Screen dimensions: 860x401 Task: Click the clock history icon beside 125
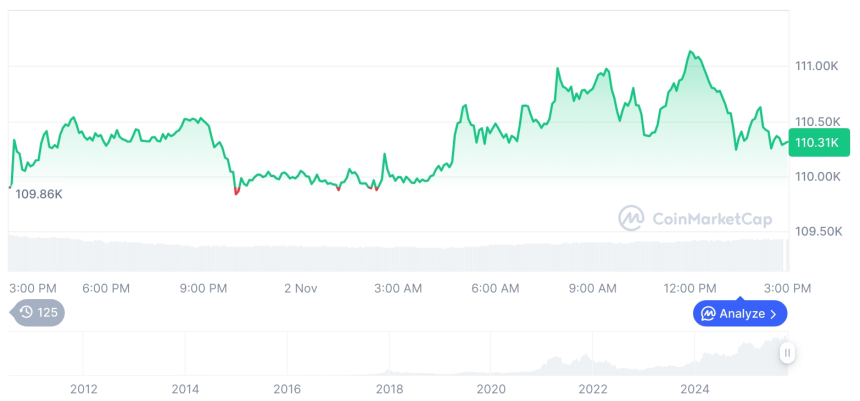[27, 313]
